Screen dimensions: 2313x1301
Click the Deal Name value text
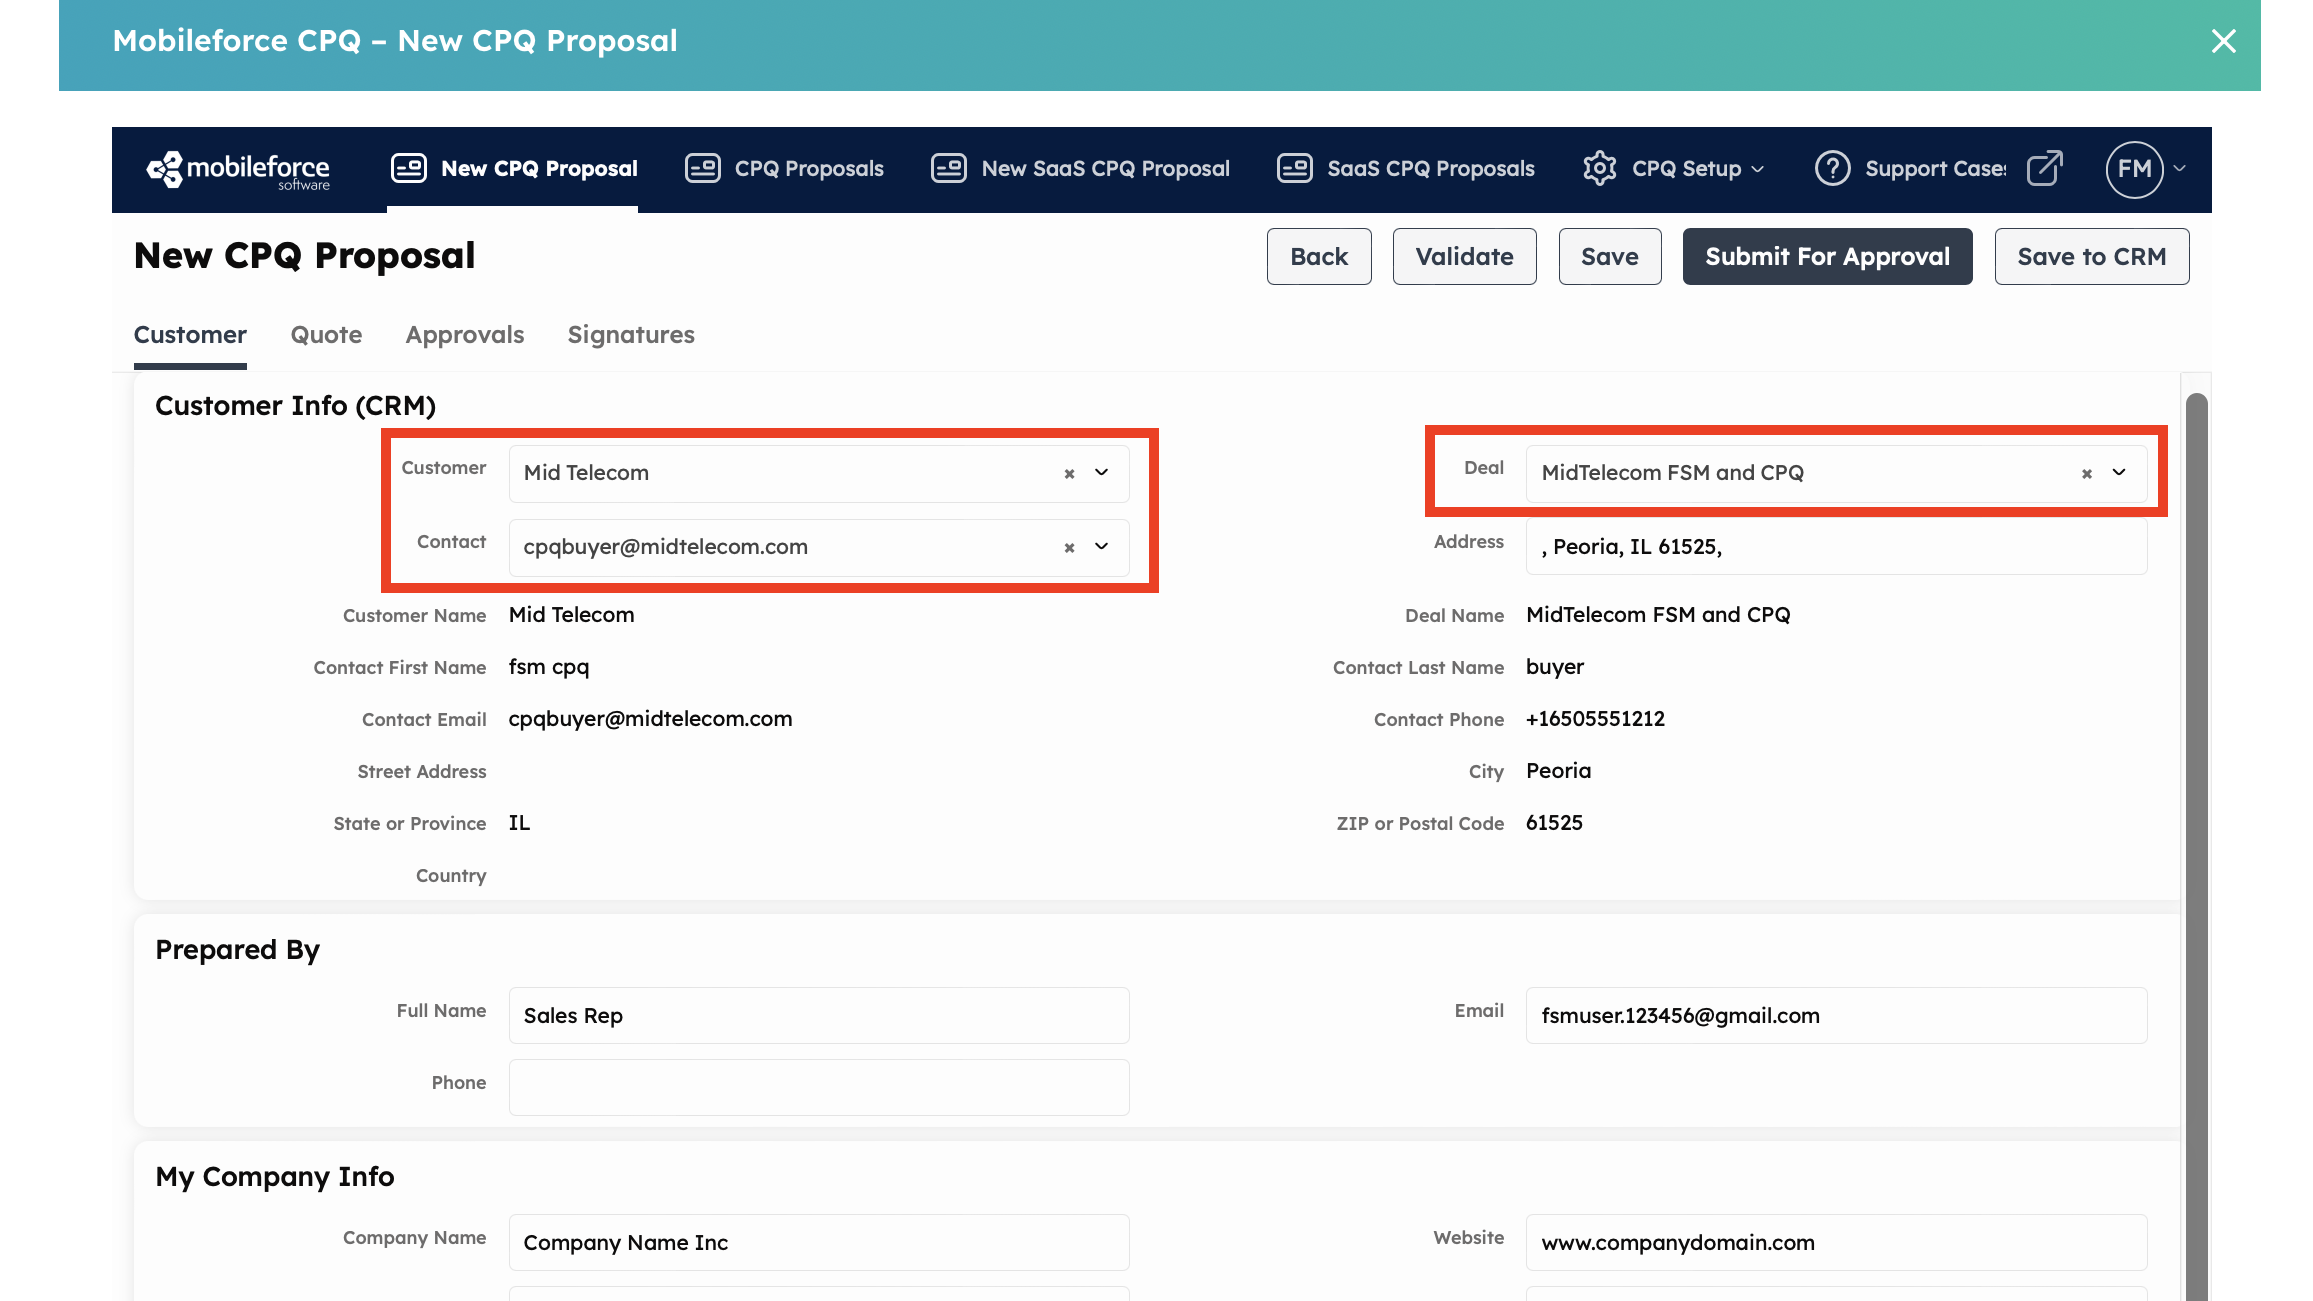tap(1657, 615)
